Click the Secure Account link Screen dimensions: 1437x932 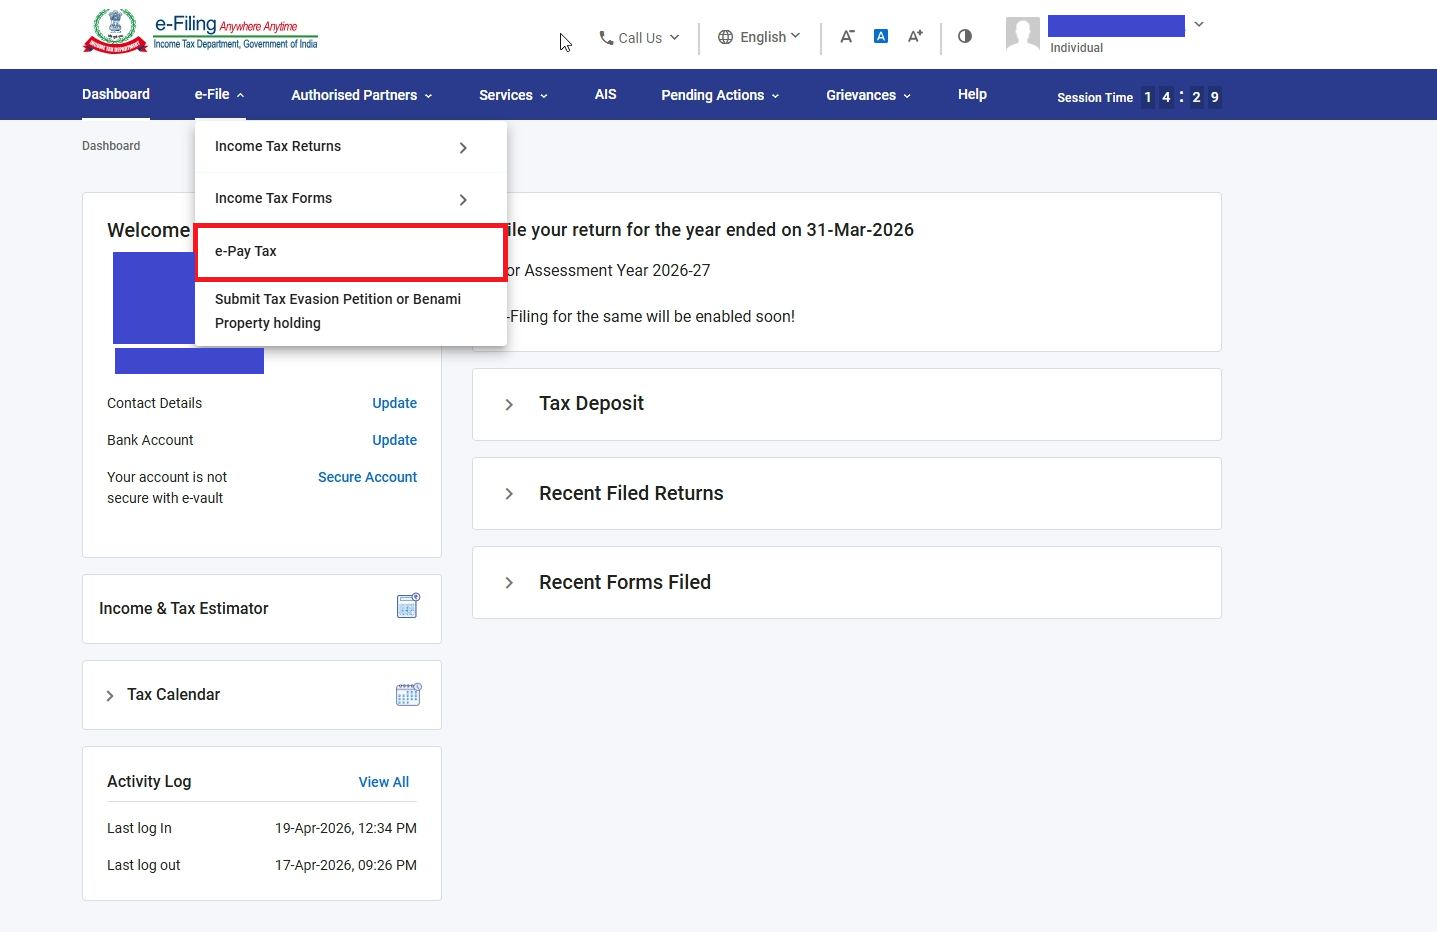[367, 477]
